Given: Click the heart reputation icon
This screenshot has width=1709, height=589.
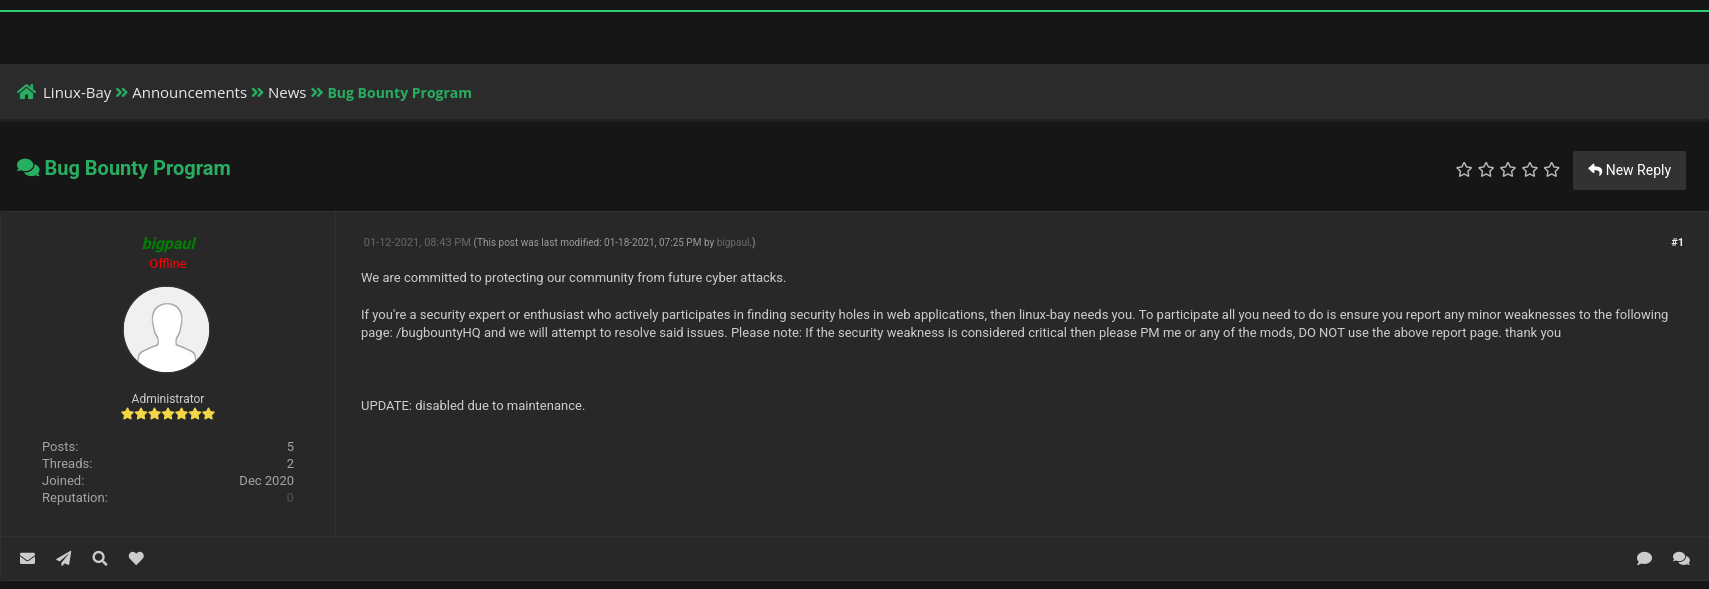Looking at the screenshot, I should [x=136, y=558].
